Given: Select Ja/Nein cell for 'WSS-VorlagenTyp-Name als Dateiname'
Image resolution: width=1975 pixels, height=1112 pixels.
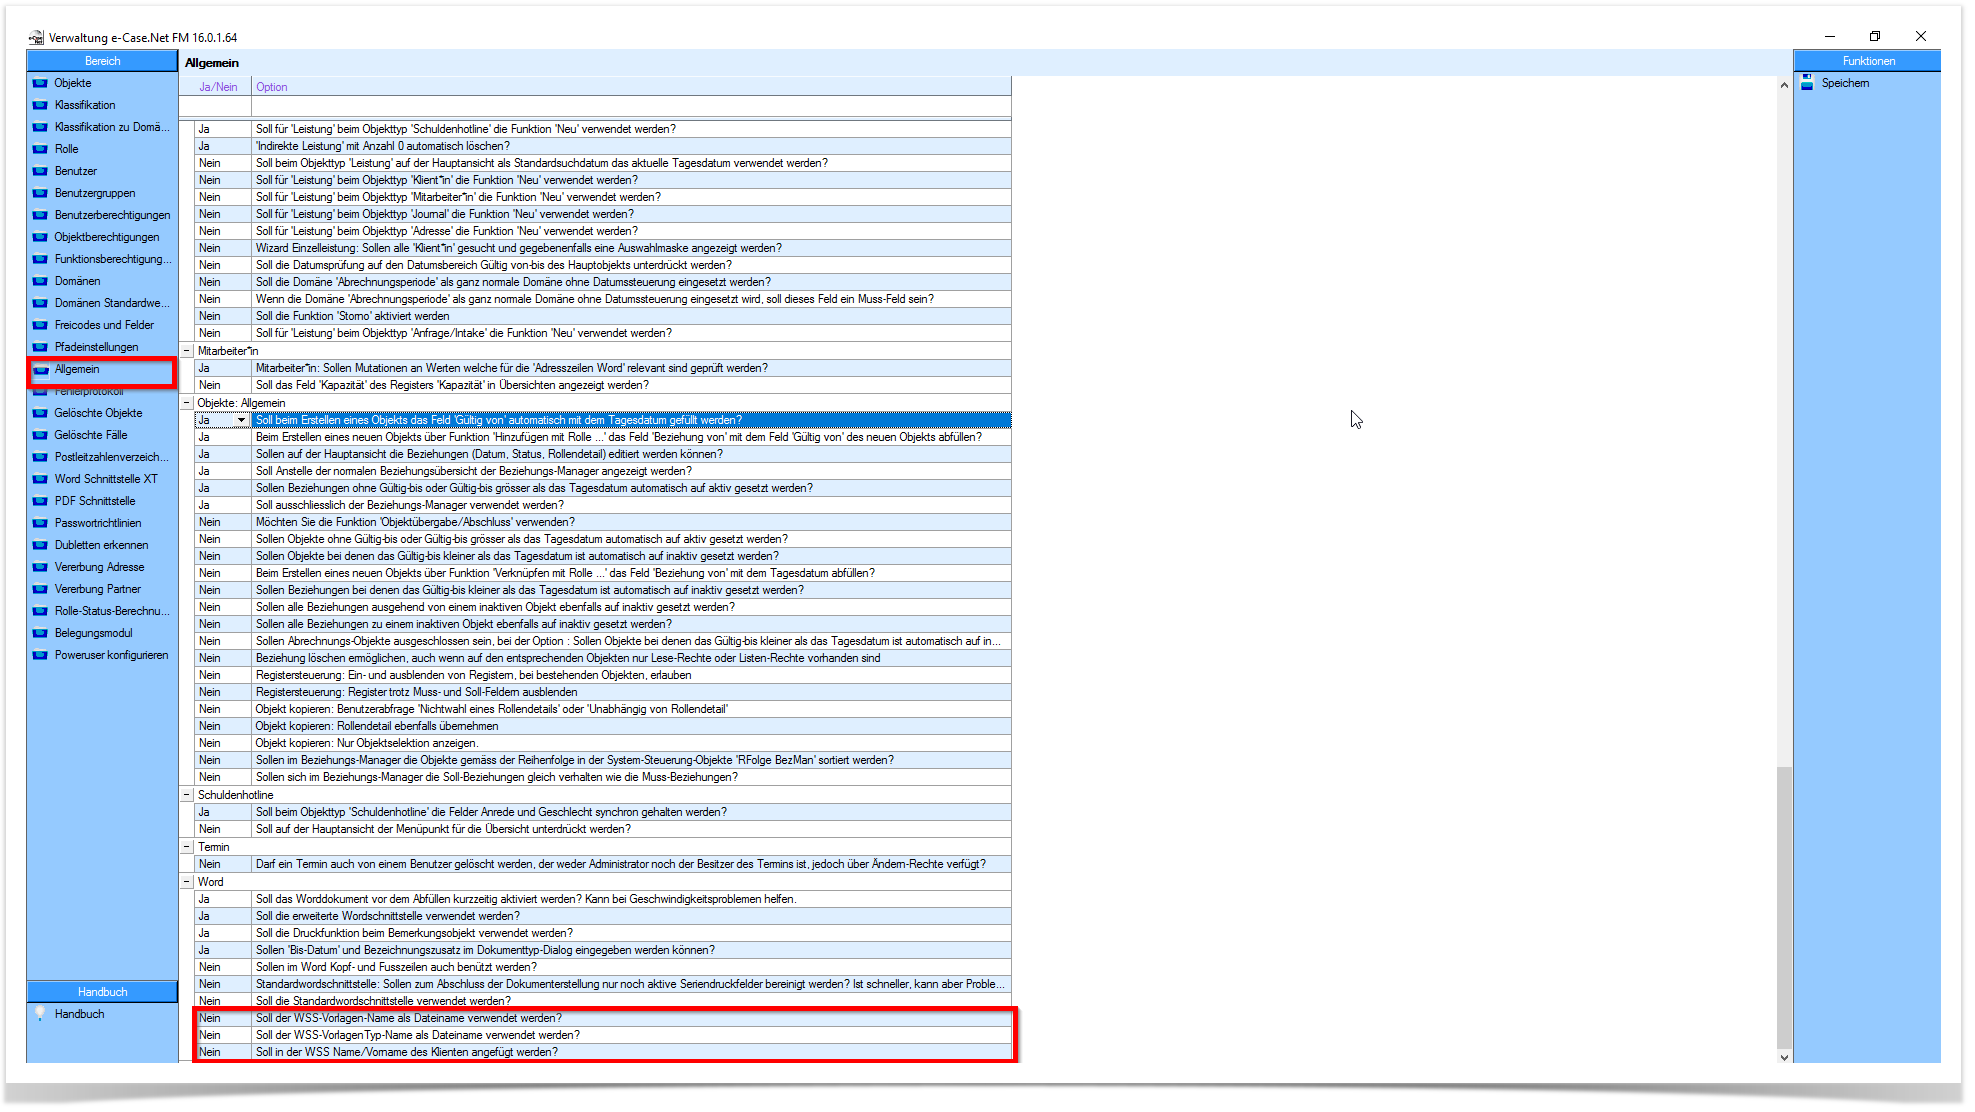Looking at the screenshot, I should [x=222, y=1035].
